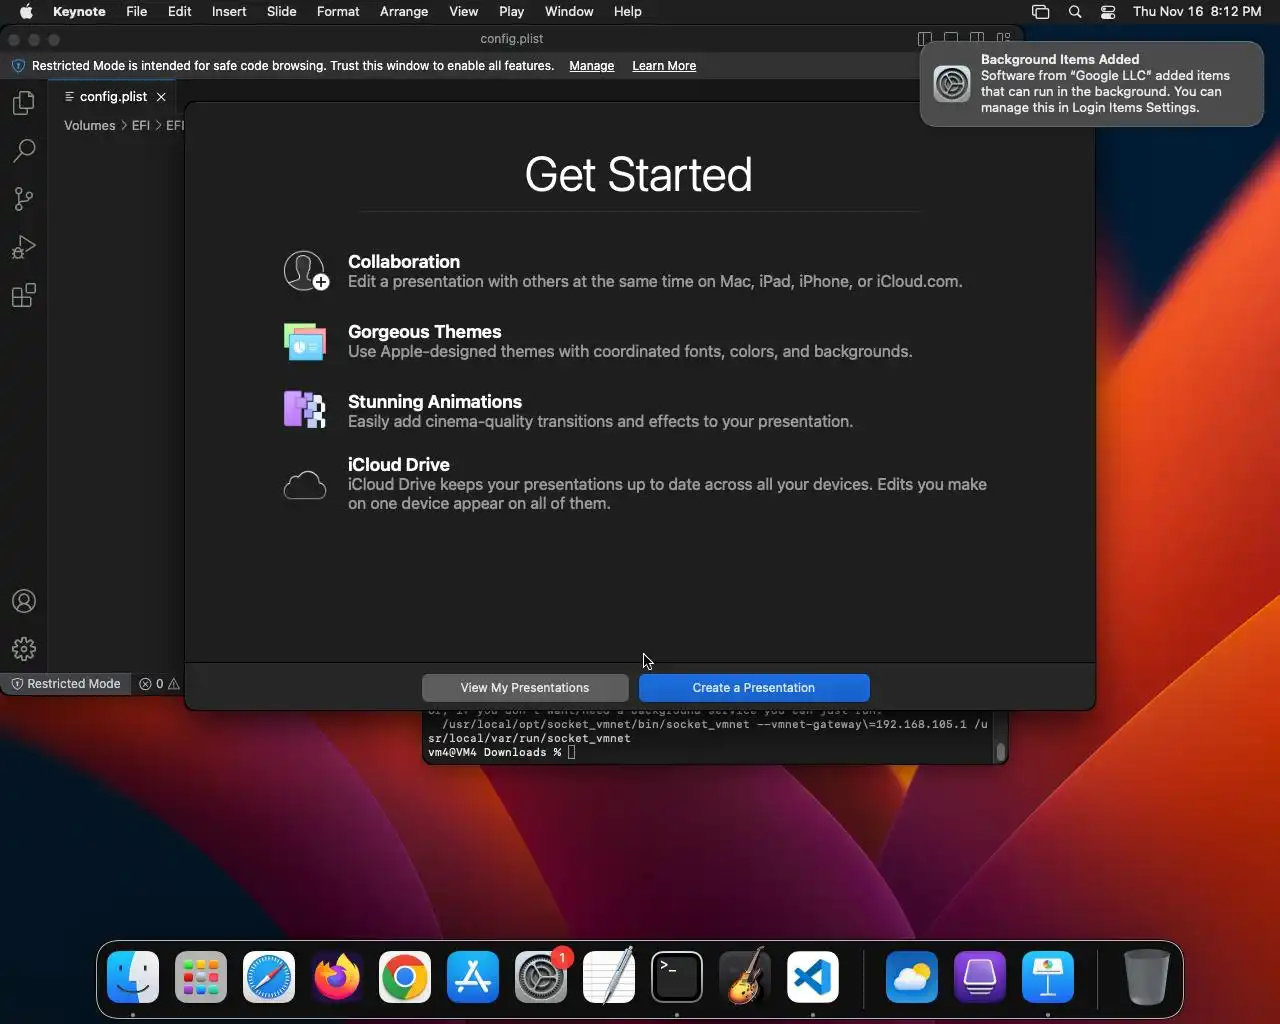This screenshot has height=1024, width=1280.
Task: Click the Learn More link in banner
Action: pos(664,66)
